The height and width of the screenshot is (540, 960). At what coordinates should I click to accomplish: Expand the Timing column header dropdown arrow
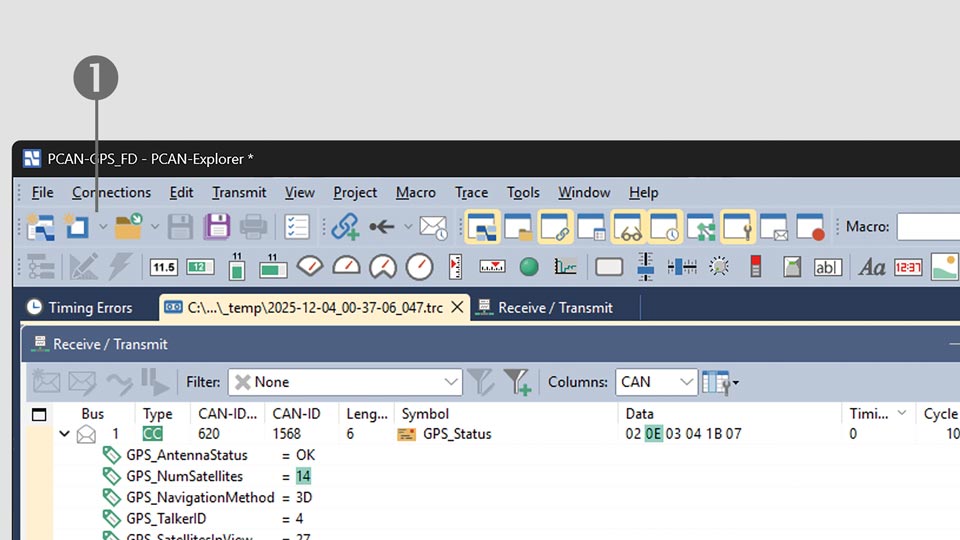coord(902,413)
